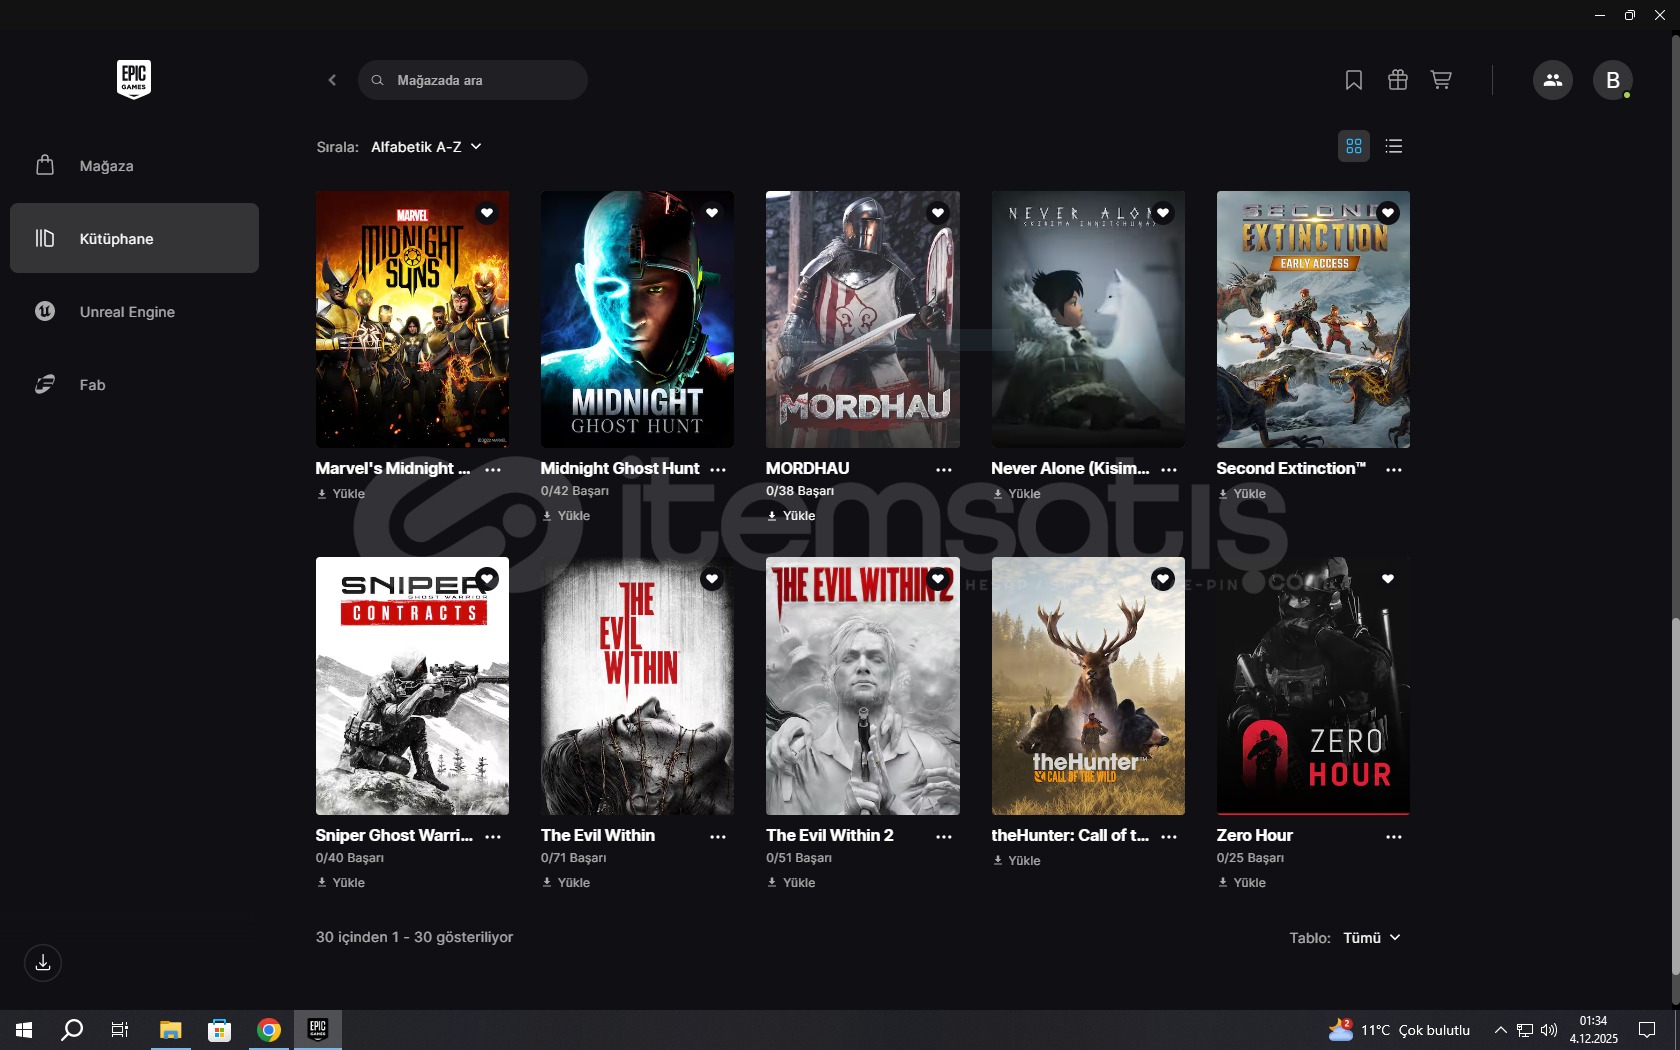The image size is (1680, 1050).
Task: Open more options for Zero Hour
Action: (x=1394, y=836)
